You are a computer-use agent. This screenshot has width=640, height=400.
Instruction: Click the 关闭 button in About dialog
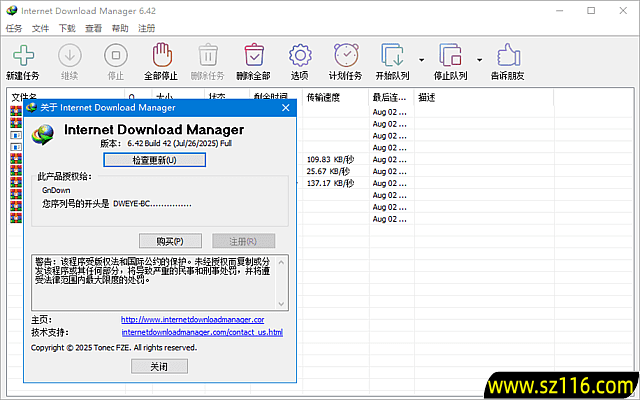[x=159, y=367]
